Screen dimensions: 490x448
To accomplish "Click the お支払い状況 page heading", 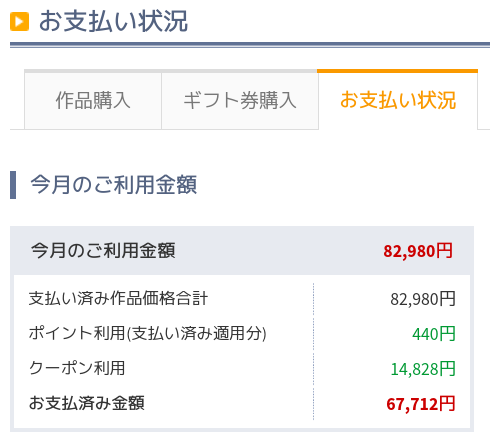I will tap(113, 21).
